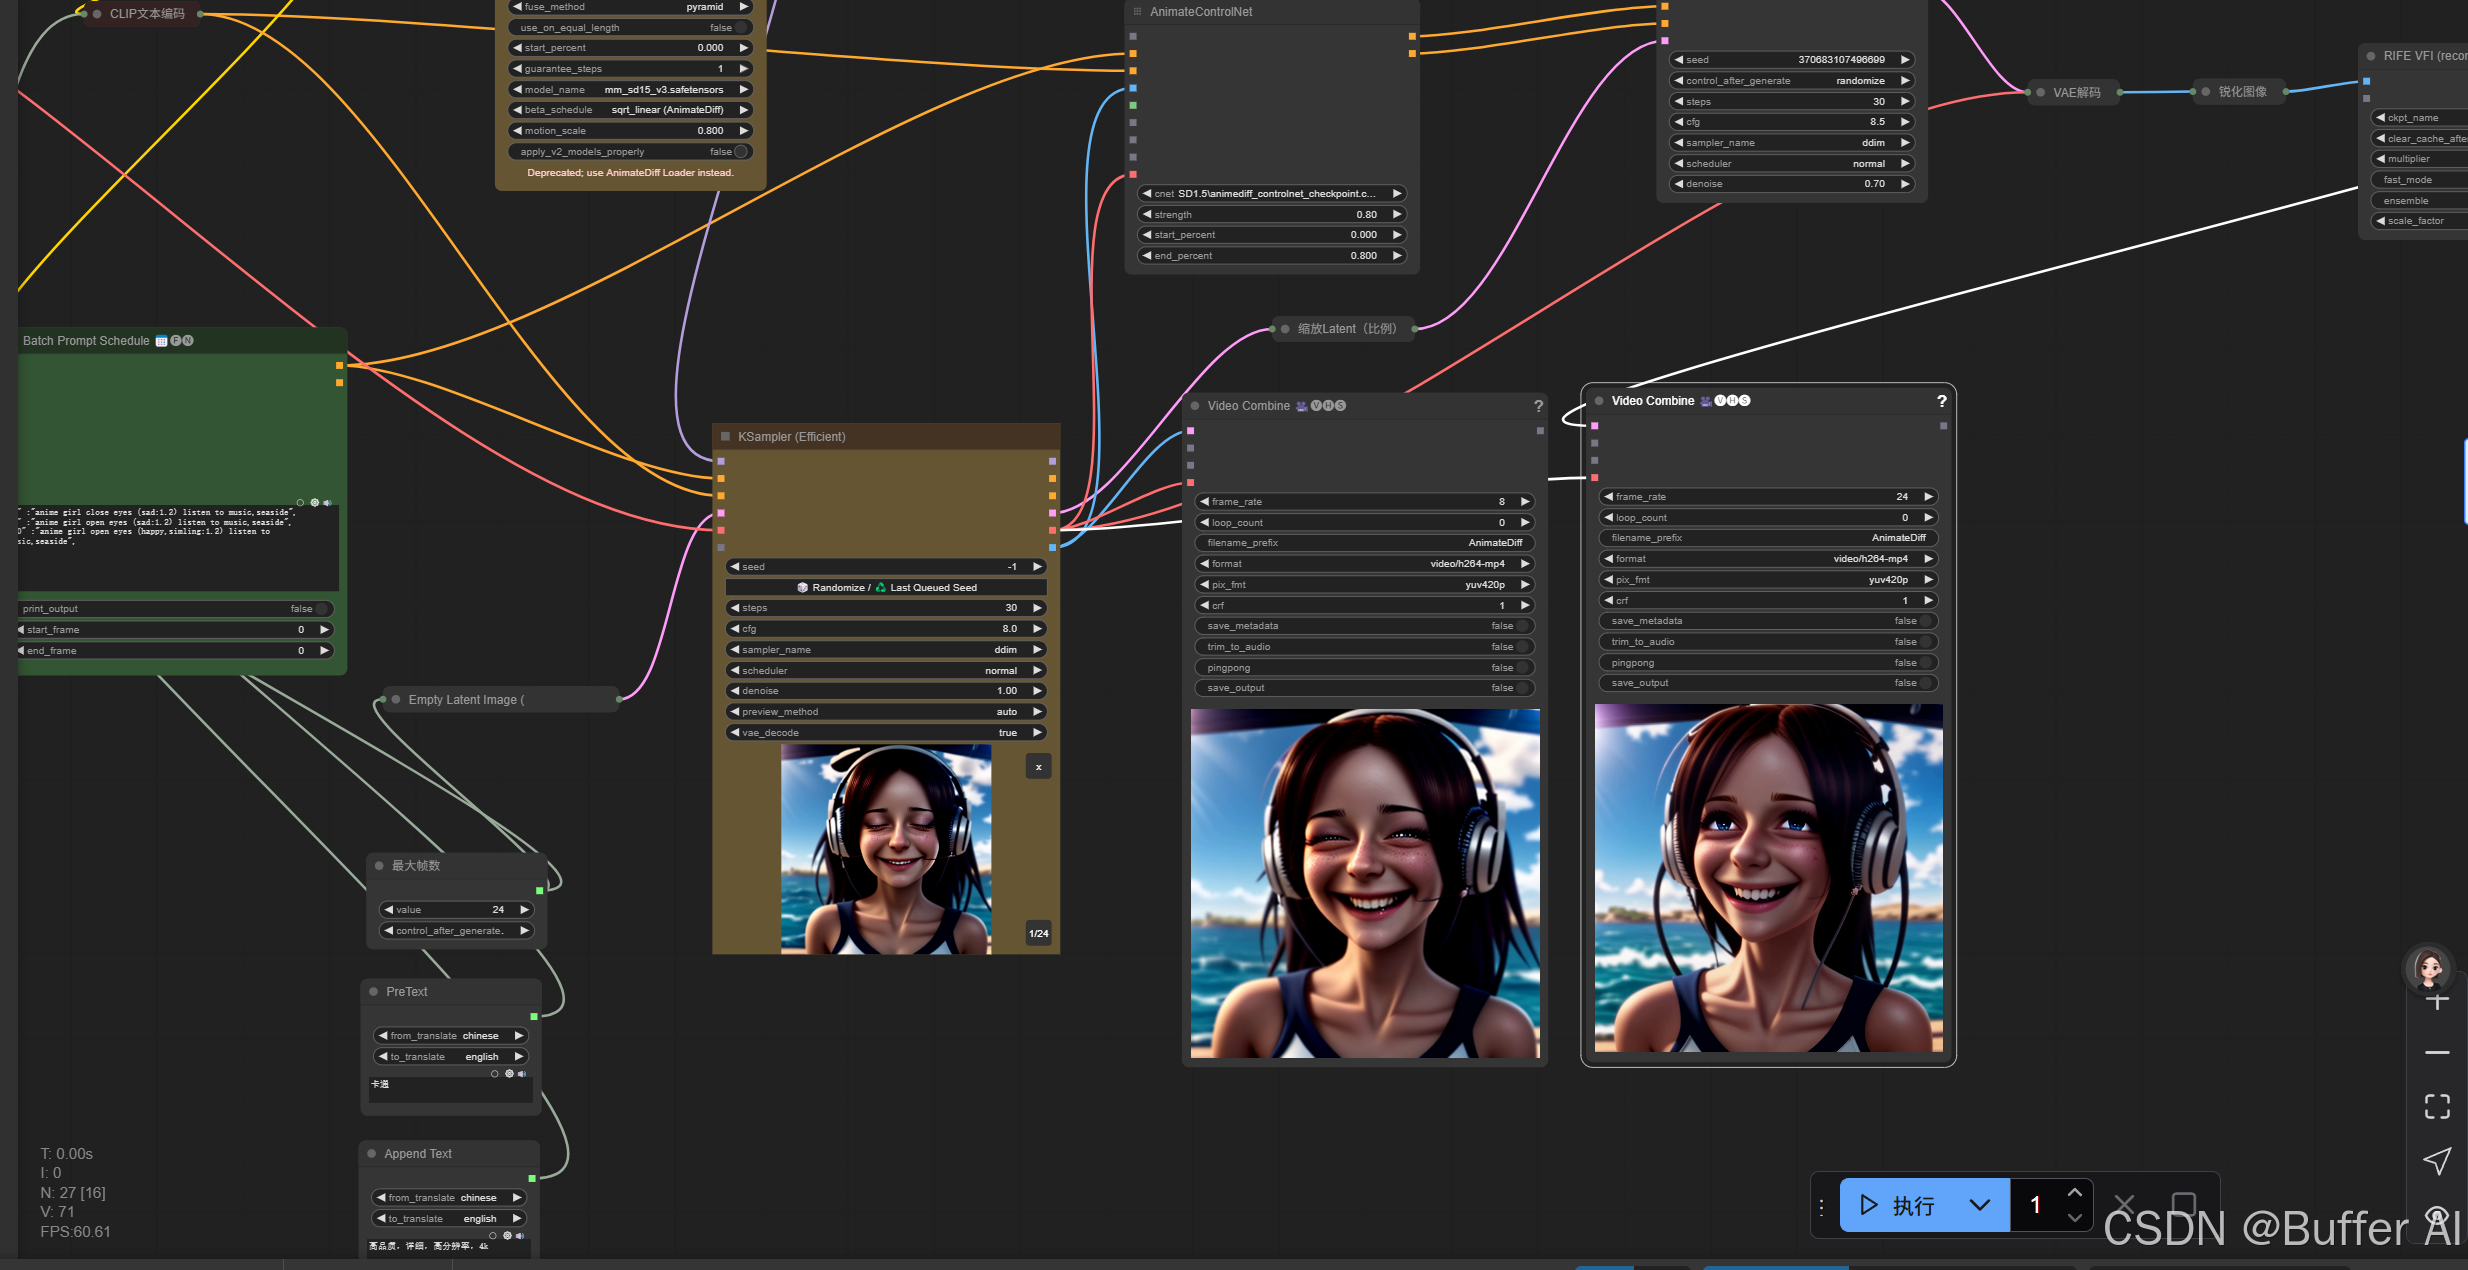Image resolution: width=2468 pixels, height=1270 pixels.
Task: Click collapse dot of AnimateControlNet node
Action: [1137, 12]
